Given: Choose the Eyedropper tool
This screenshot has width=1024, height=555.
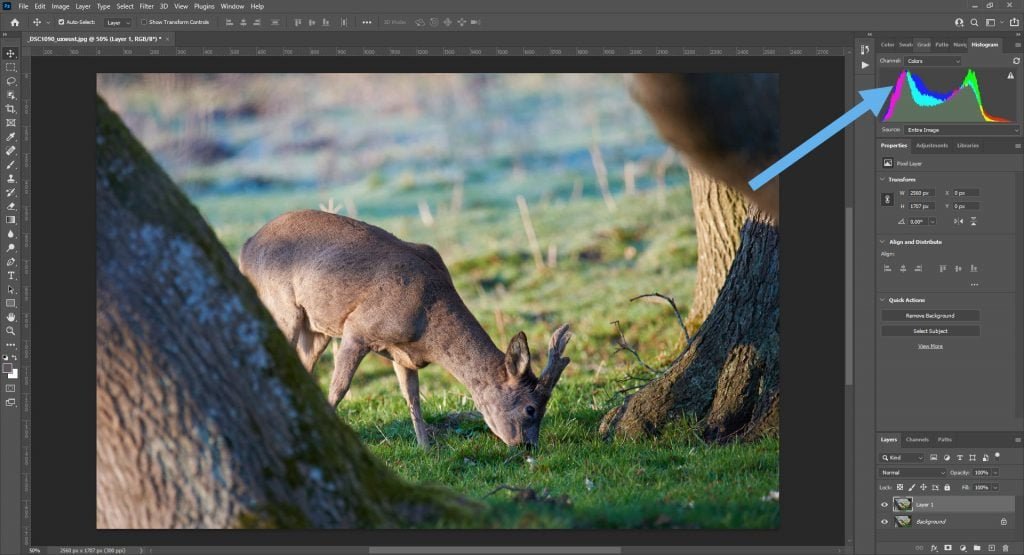Looking at the screenshot, I should (11, 136).
